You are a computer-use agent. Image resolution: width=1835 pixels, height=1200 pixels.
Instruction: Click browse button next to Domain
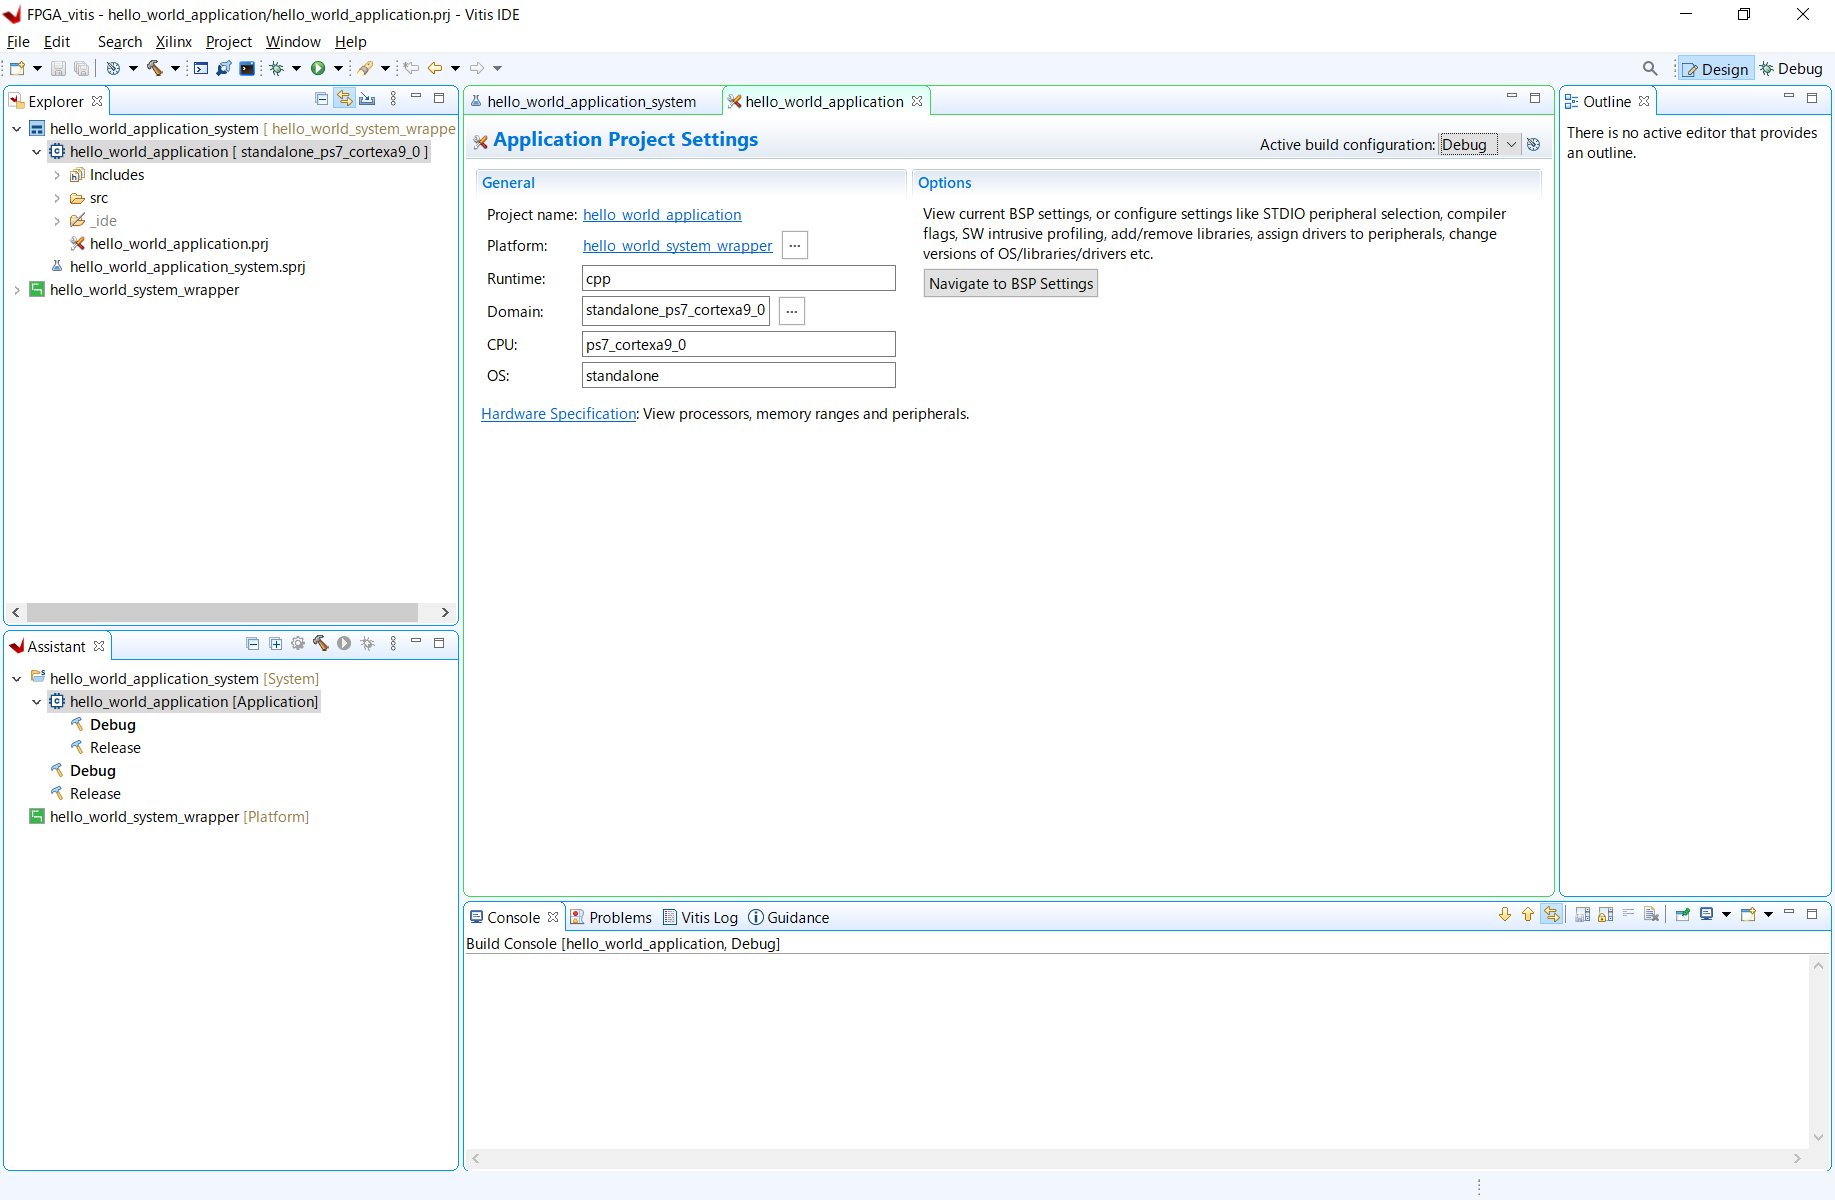pos(792,311)
